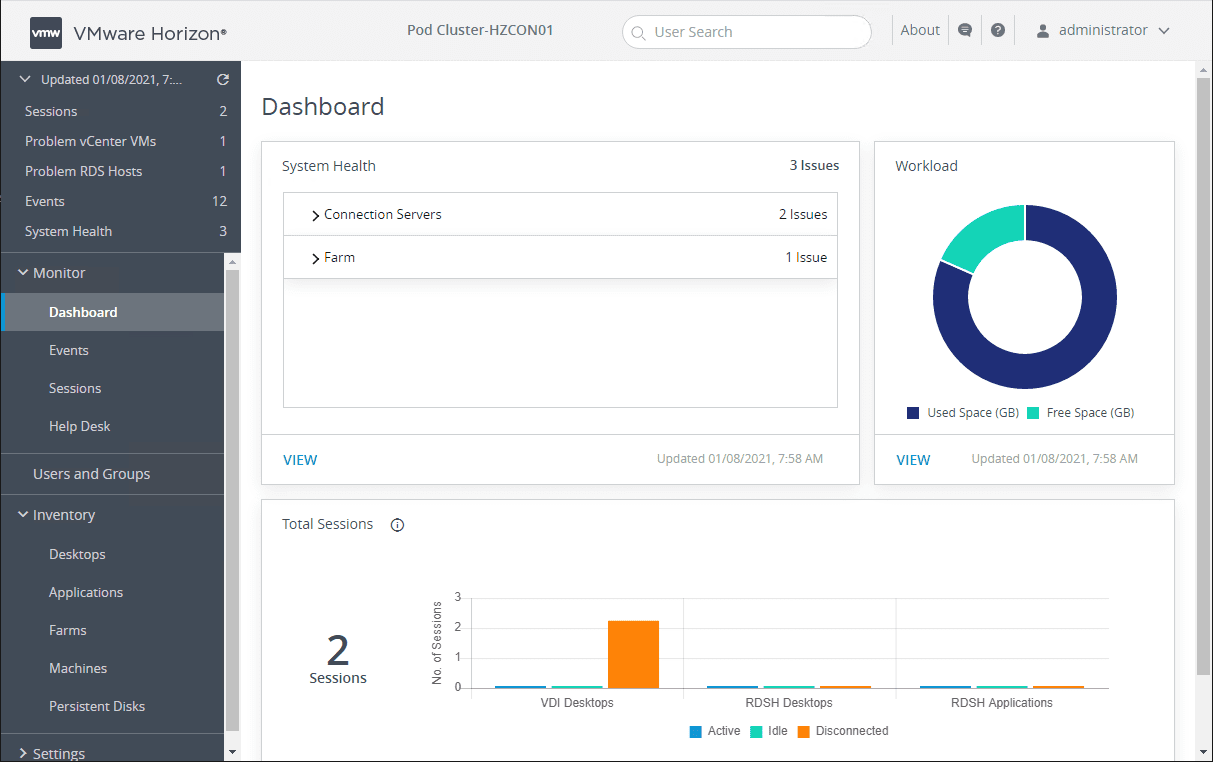Viewport: 1213px width, 762px height.
Task: Click the 'Pod Cluster-HZCON01' title text
Action: pos(480,30)
